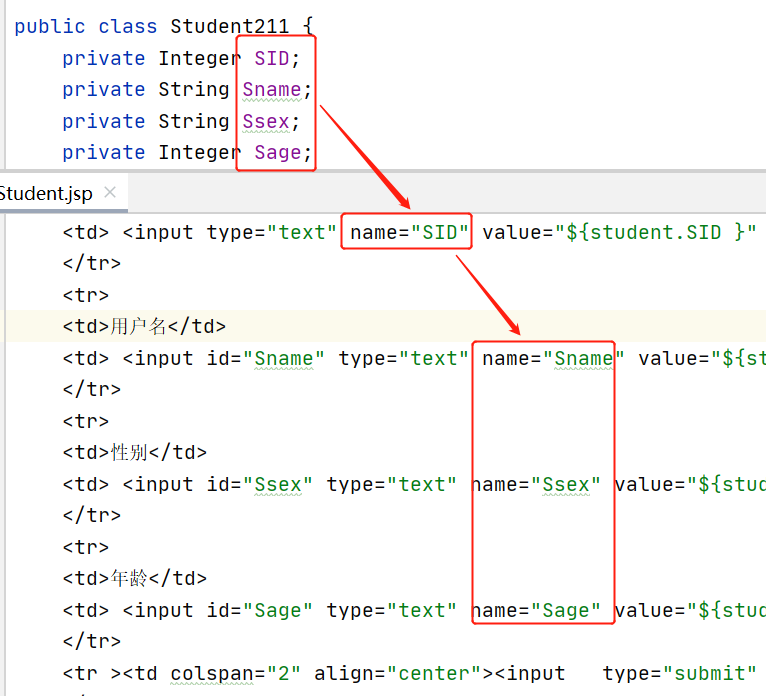The image size is (766, 696).
Task: Click the 性别 table cell line
Action: click(135, 452)
